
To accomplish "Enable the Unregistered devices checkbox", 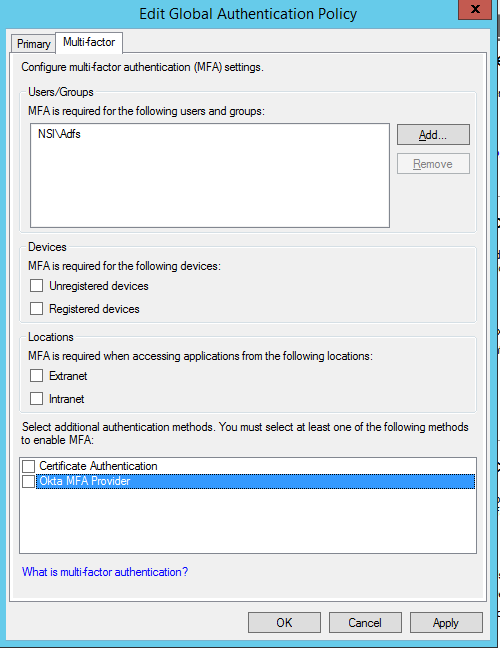I will [x=36, y=286].
